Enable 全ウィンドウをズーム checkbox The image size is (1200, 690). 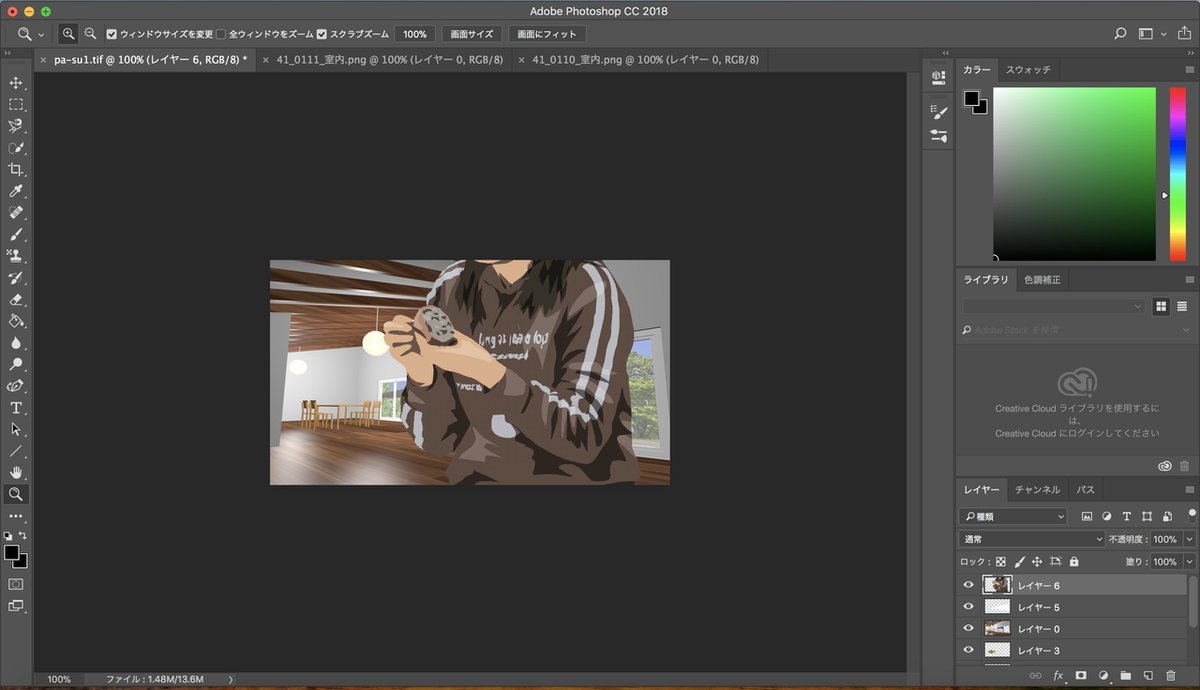click(221, 34)
